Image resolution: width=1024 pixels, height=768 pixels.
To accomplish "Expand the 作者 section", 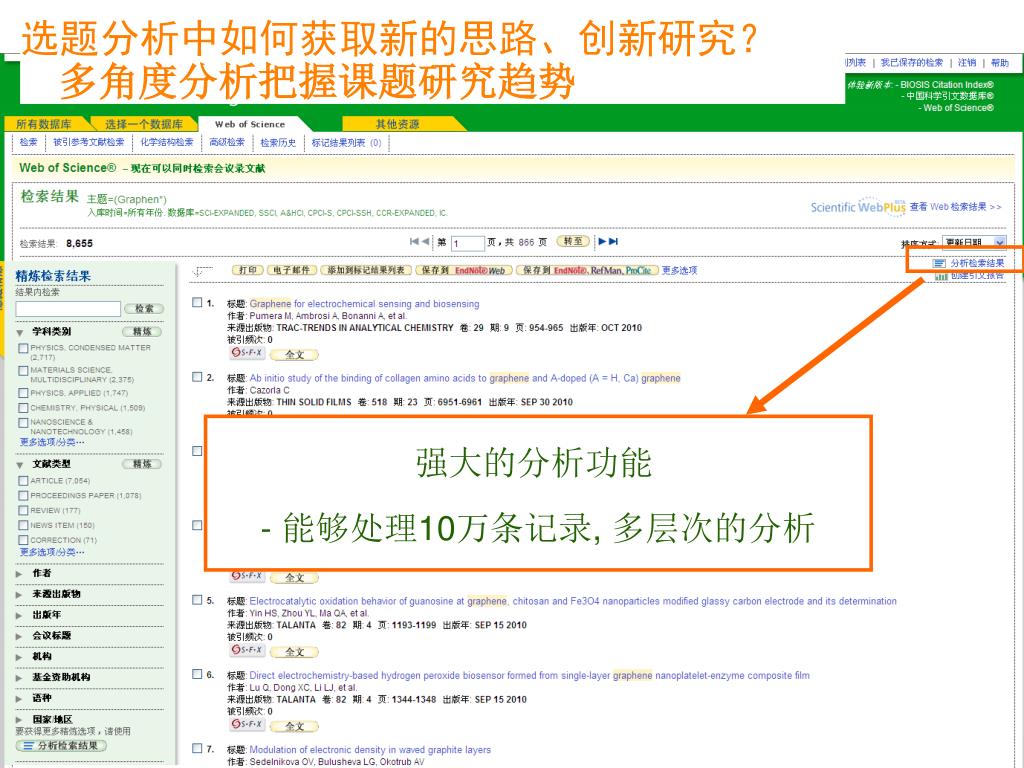I will click(20, 573).
